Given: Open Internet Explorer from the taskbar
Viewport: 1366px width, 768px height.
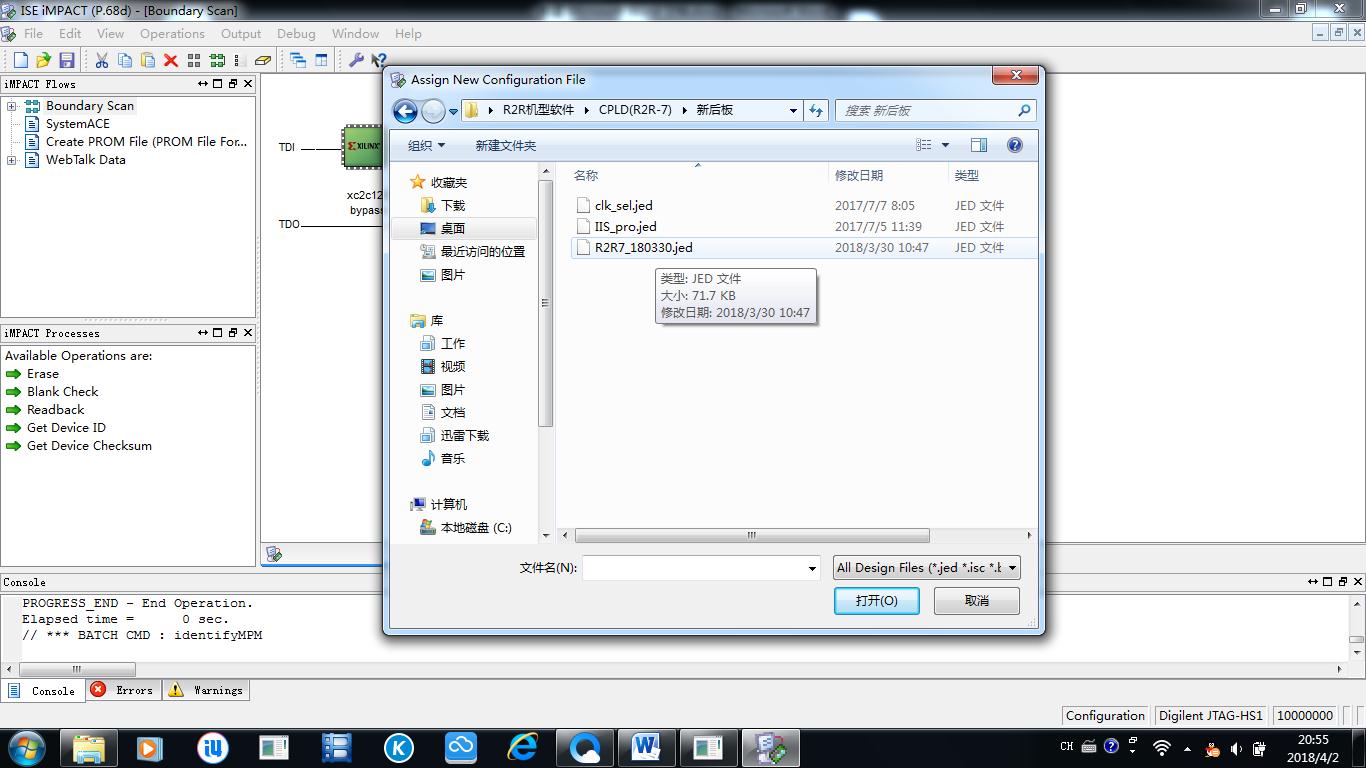Looking at the screenshot, I should tap(523, 746).
